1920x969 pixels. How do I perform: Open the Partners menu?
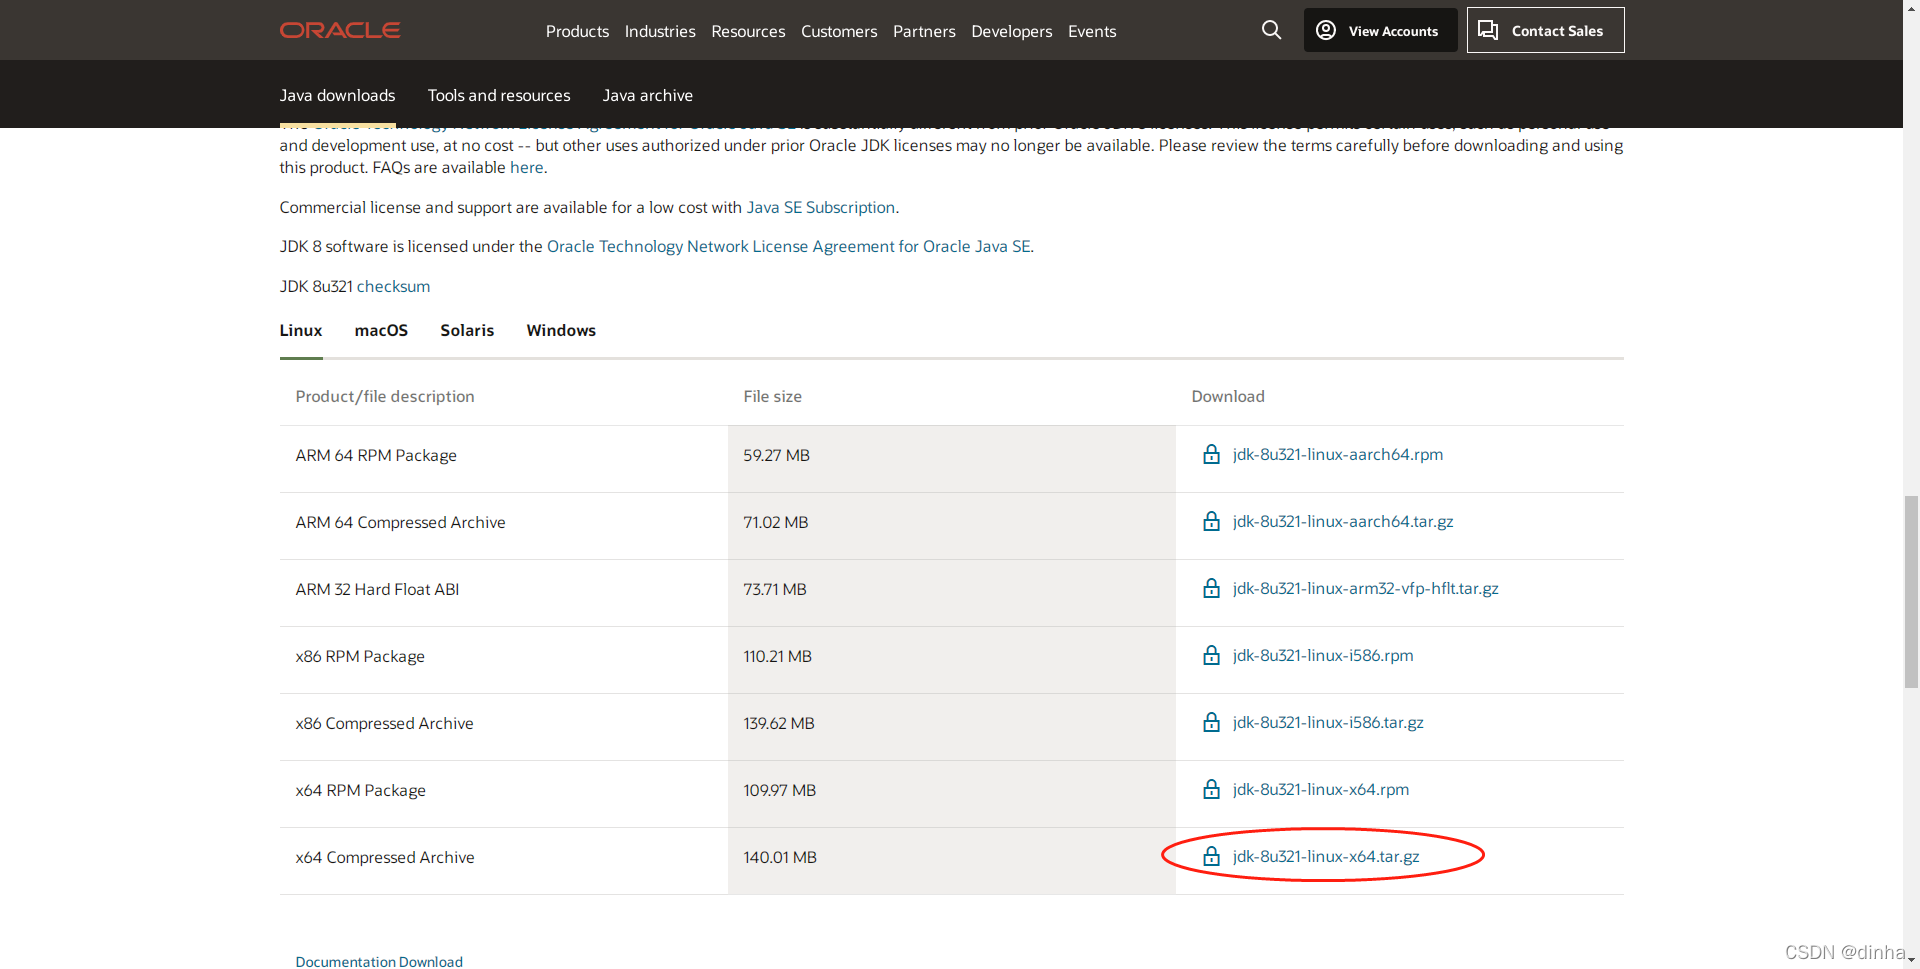click(x=924, y=31)
